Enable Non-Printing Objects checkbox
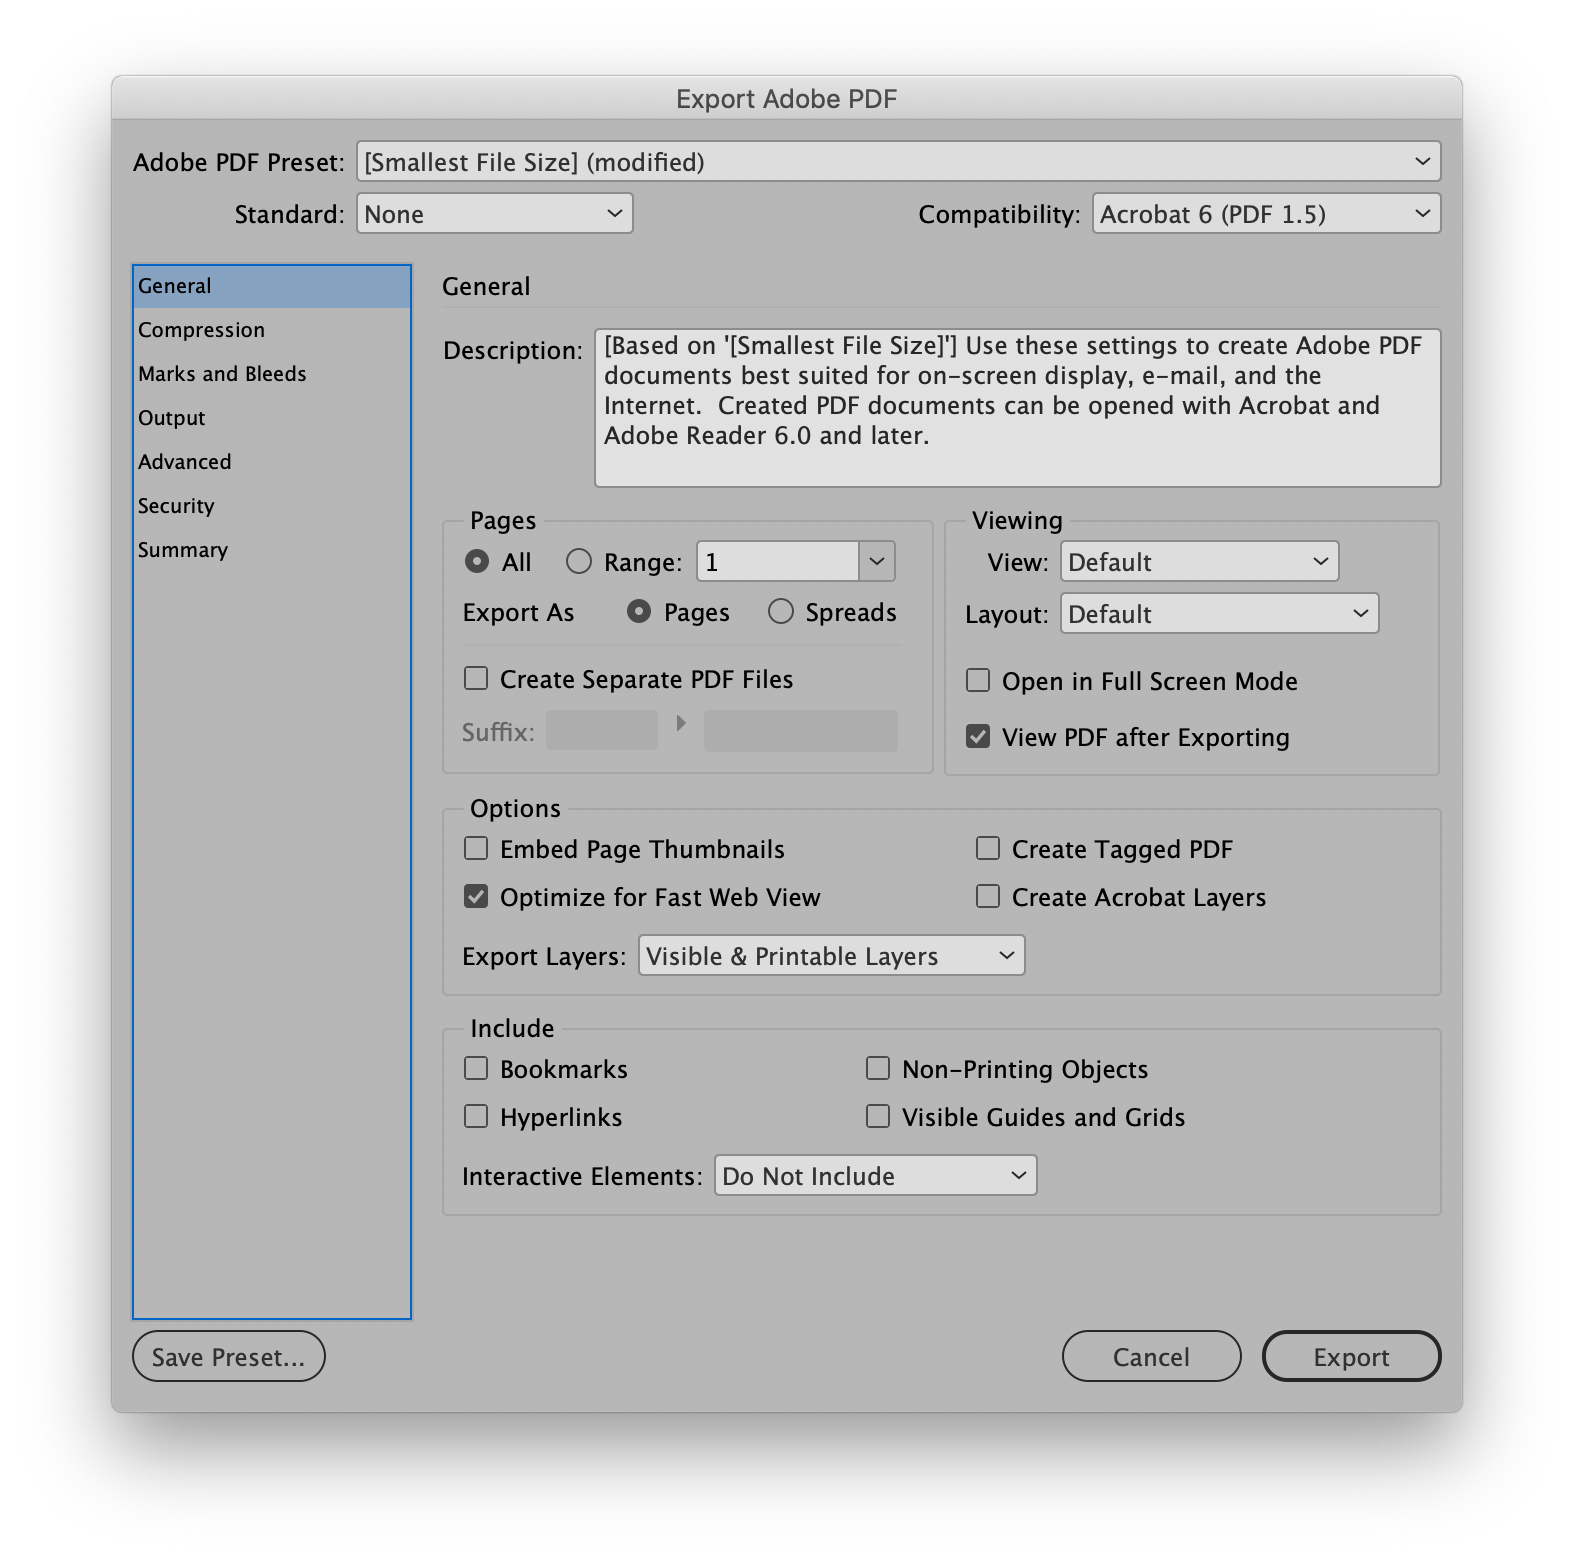This screenshot has width=1574, height=1560. click(878, 1069)
